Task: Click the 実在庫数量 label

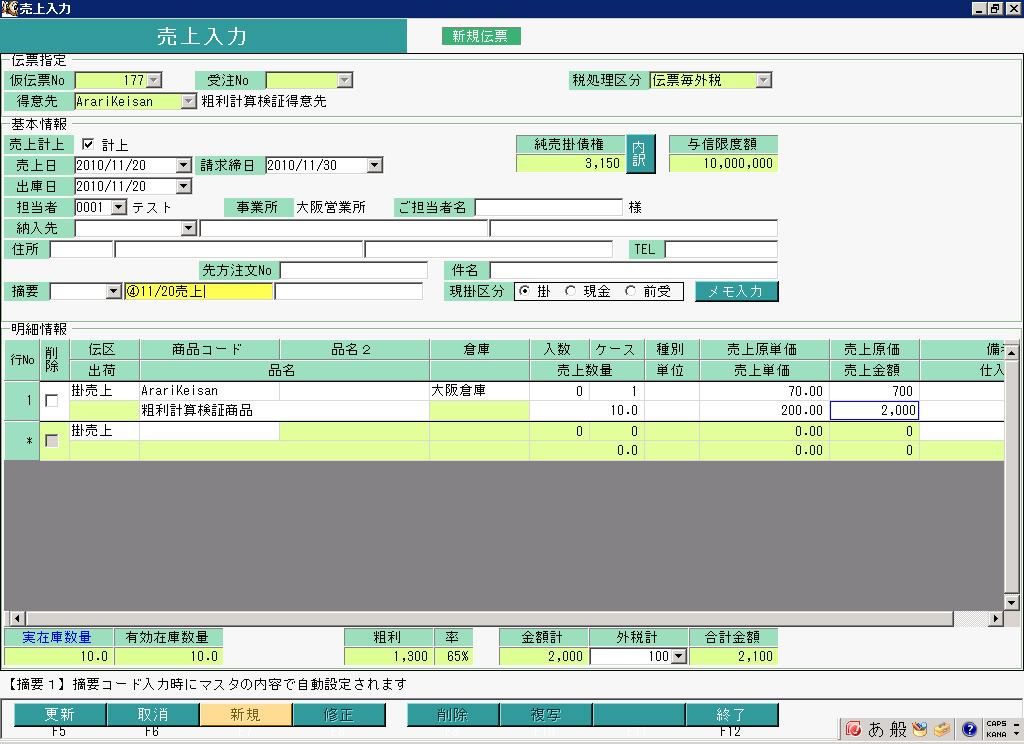Action: [57, 637]
